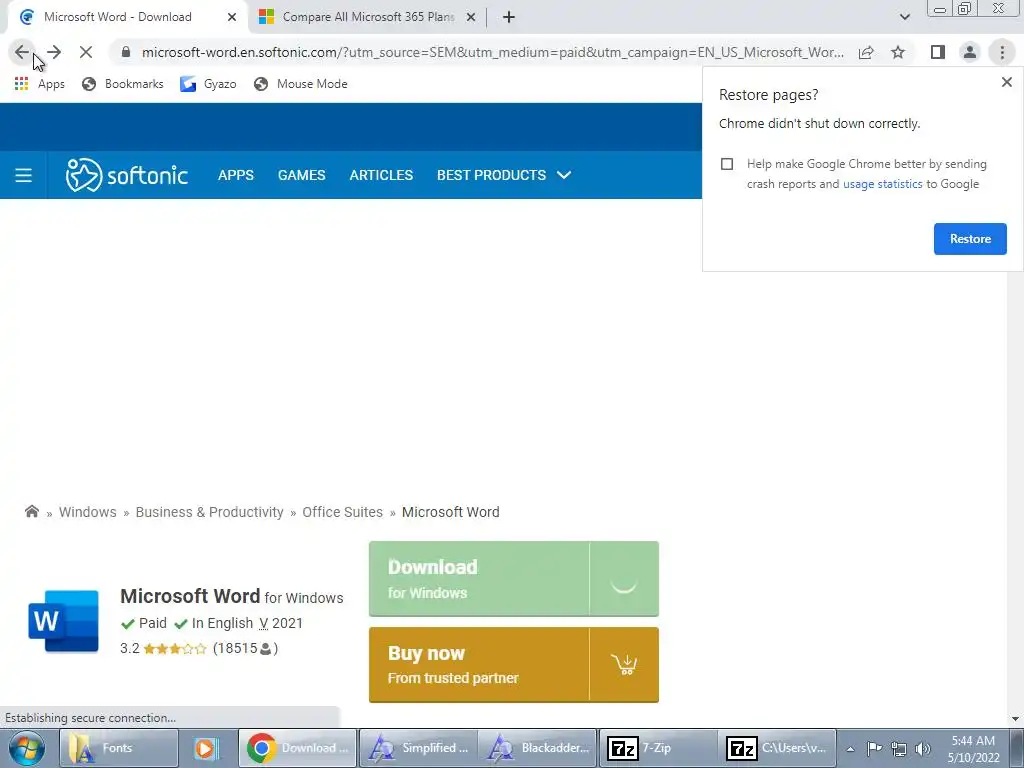Viewport: 1024px width, 768px height.
Task: Click the shopping cart icon on Buy now
Action: point(624,665)
